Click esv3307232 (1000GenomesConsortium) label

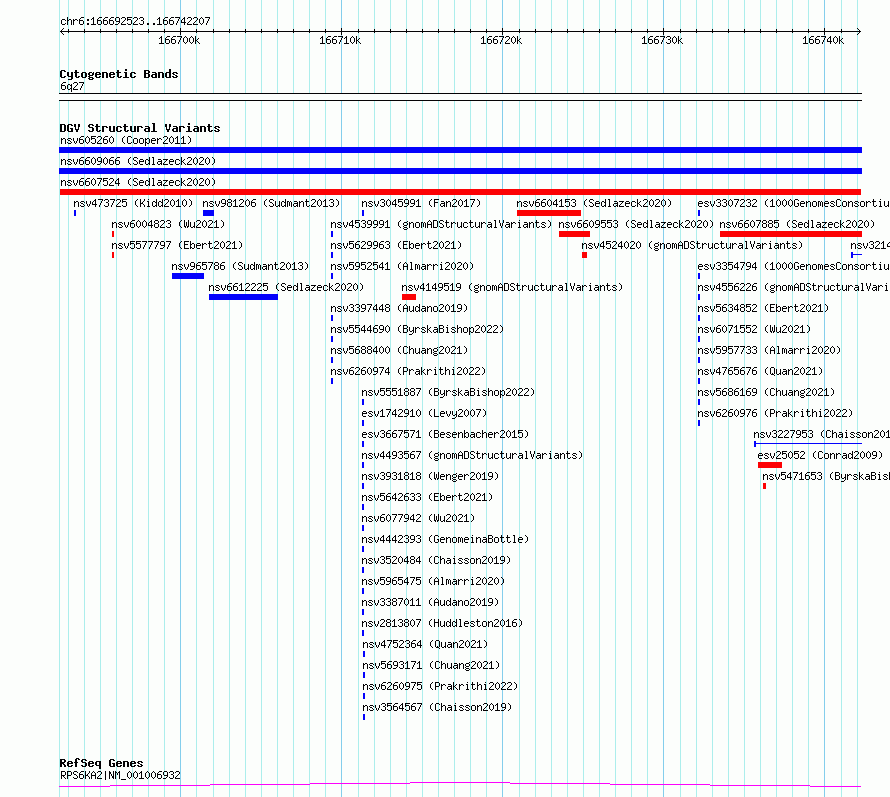pyautogui.click(x=794, y=203)
